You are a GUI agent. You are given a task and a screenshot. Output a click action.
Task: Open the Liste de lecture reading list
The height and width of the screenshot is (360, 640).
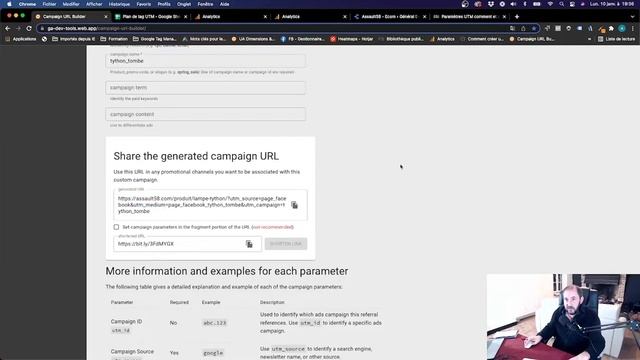coord(616,39)
